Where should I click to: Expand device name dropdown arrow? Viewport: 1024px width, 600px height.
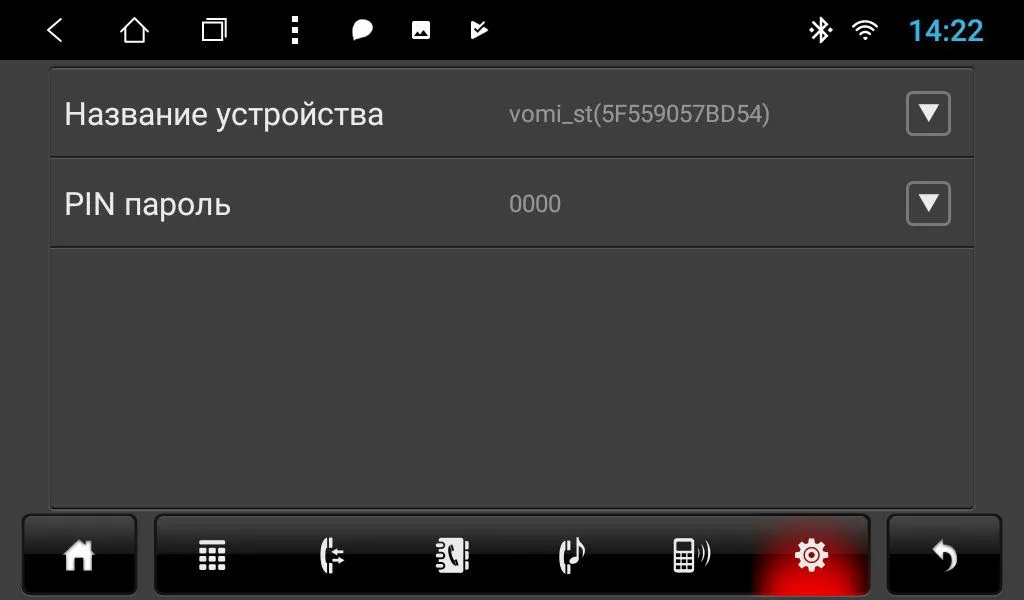tap(928, 114)
